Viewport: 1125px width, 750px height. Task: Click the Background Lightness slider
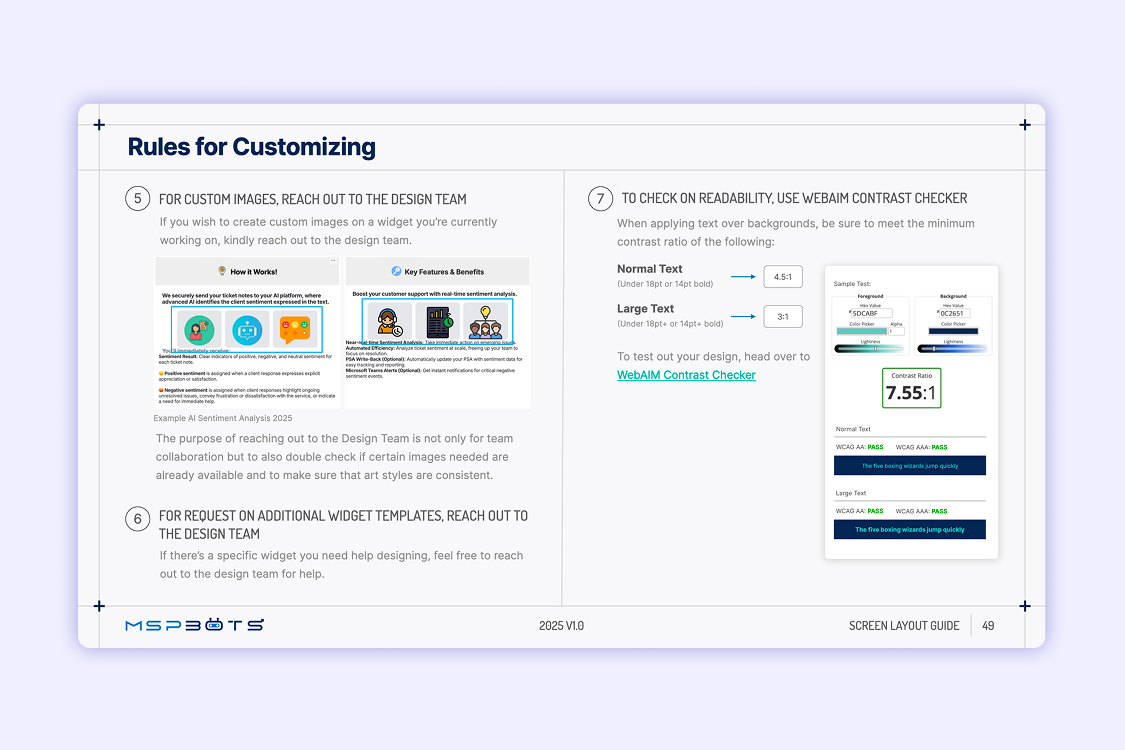953,349
